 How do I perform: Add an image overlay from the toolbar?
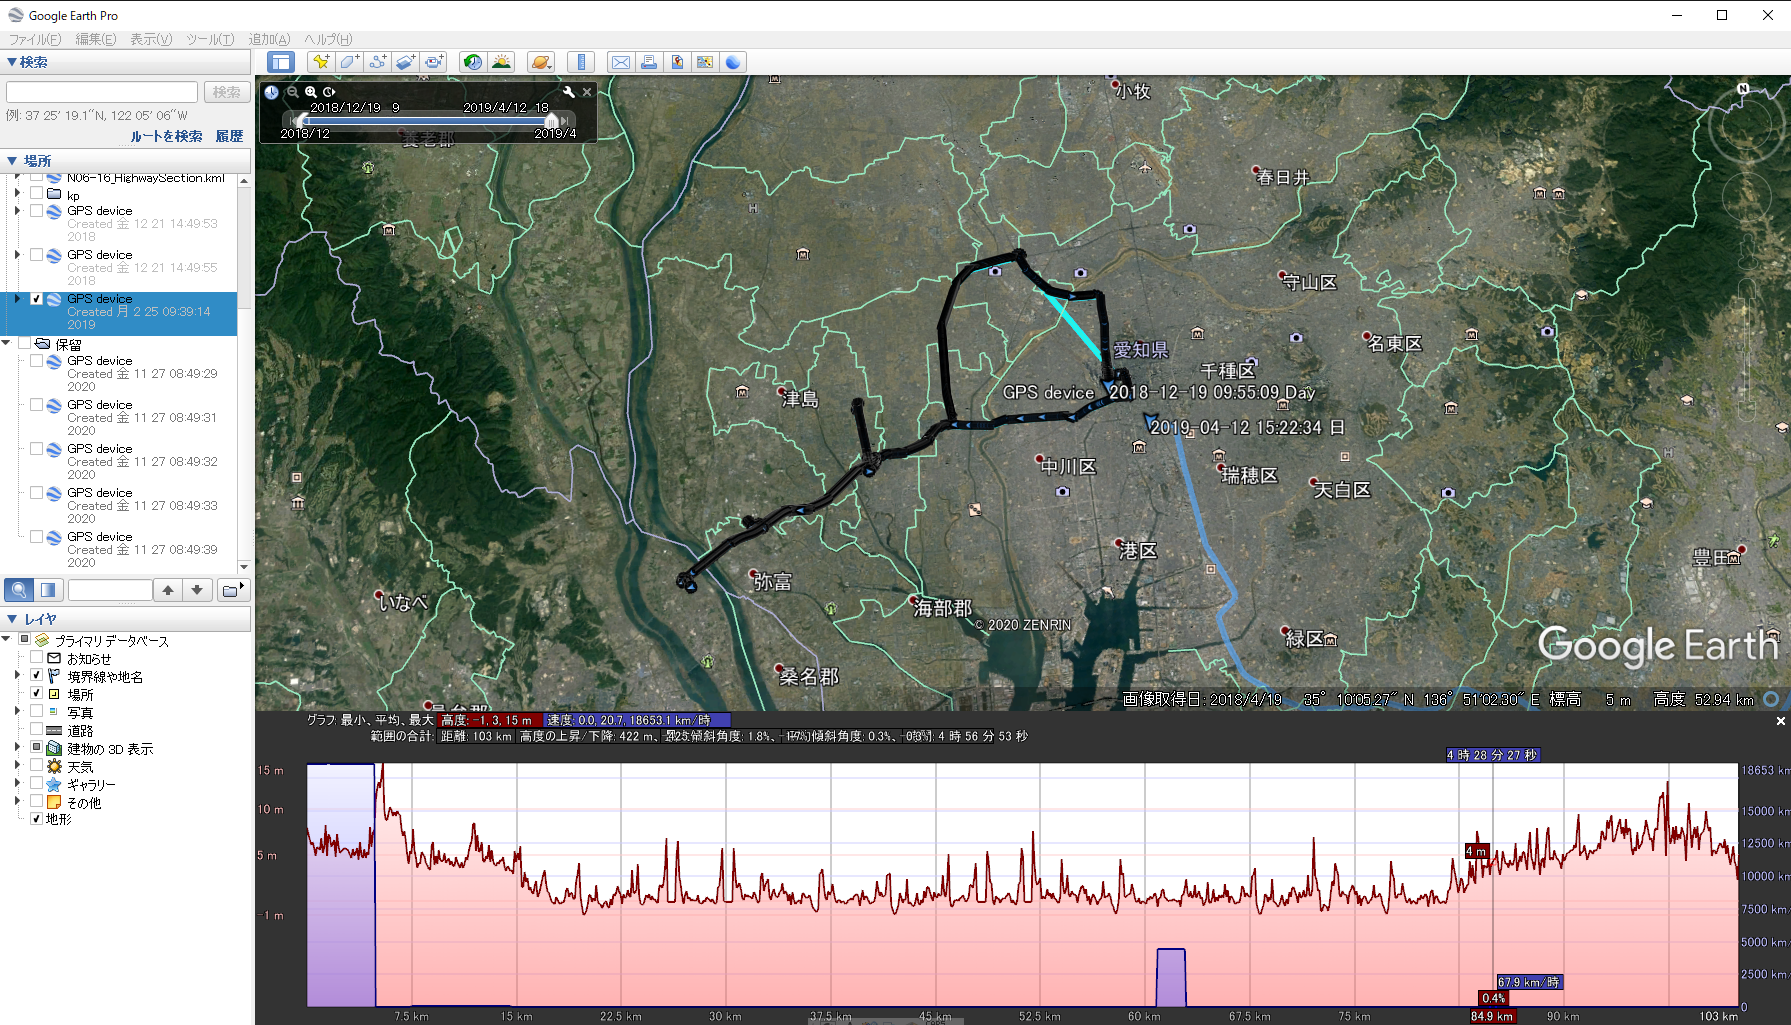(x=405, y=62)
